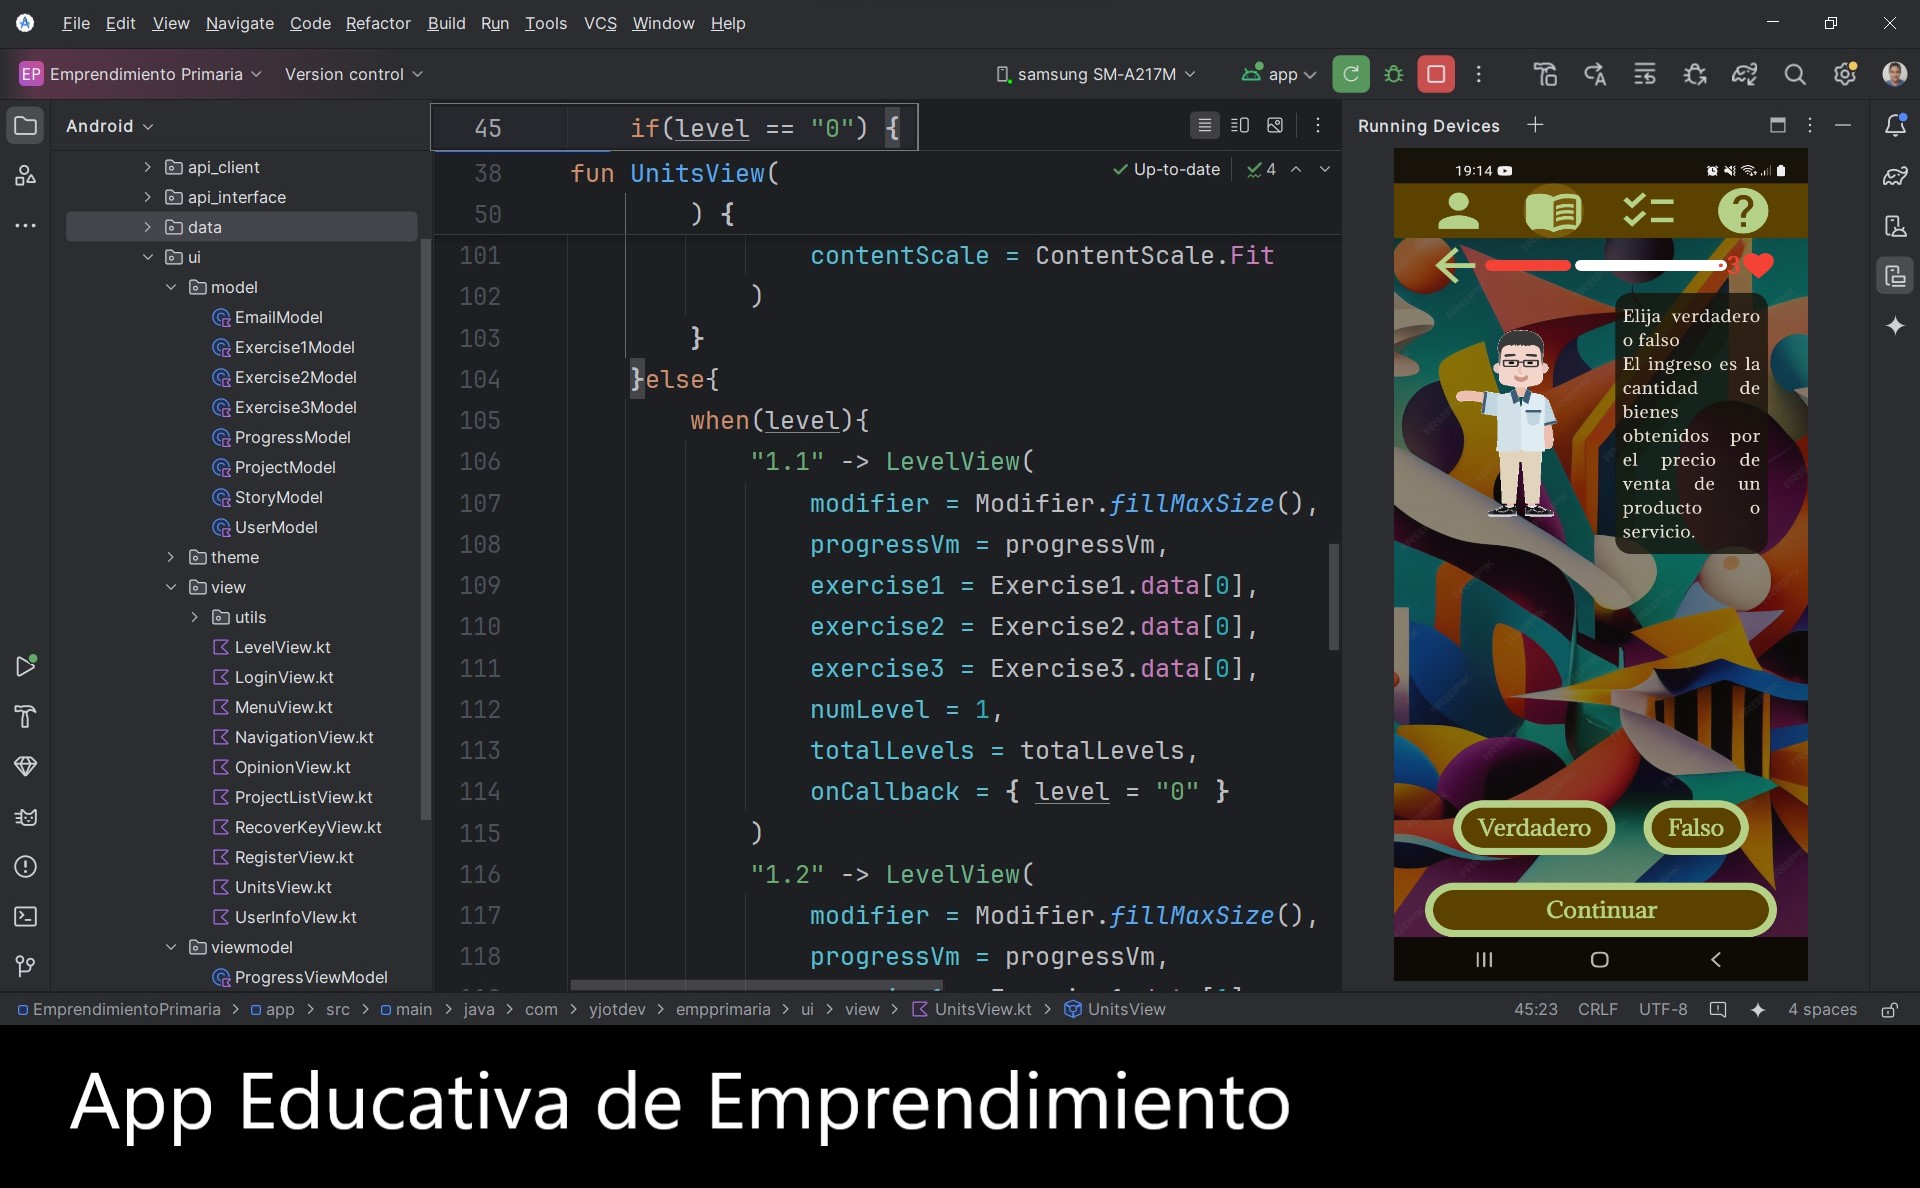
Task: Open the Build menu
Action: click(x=446, y=23)
